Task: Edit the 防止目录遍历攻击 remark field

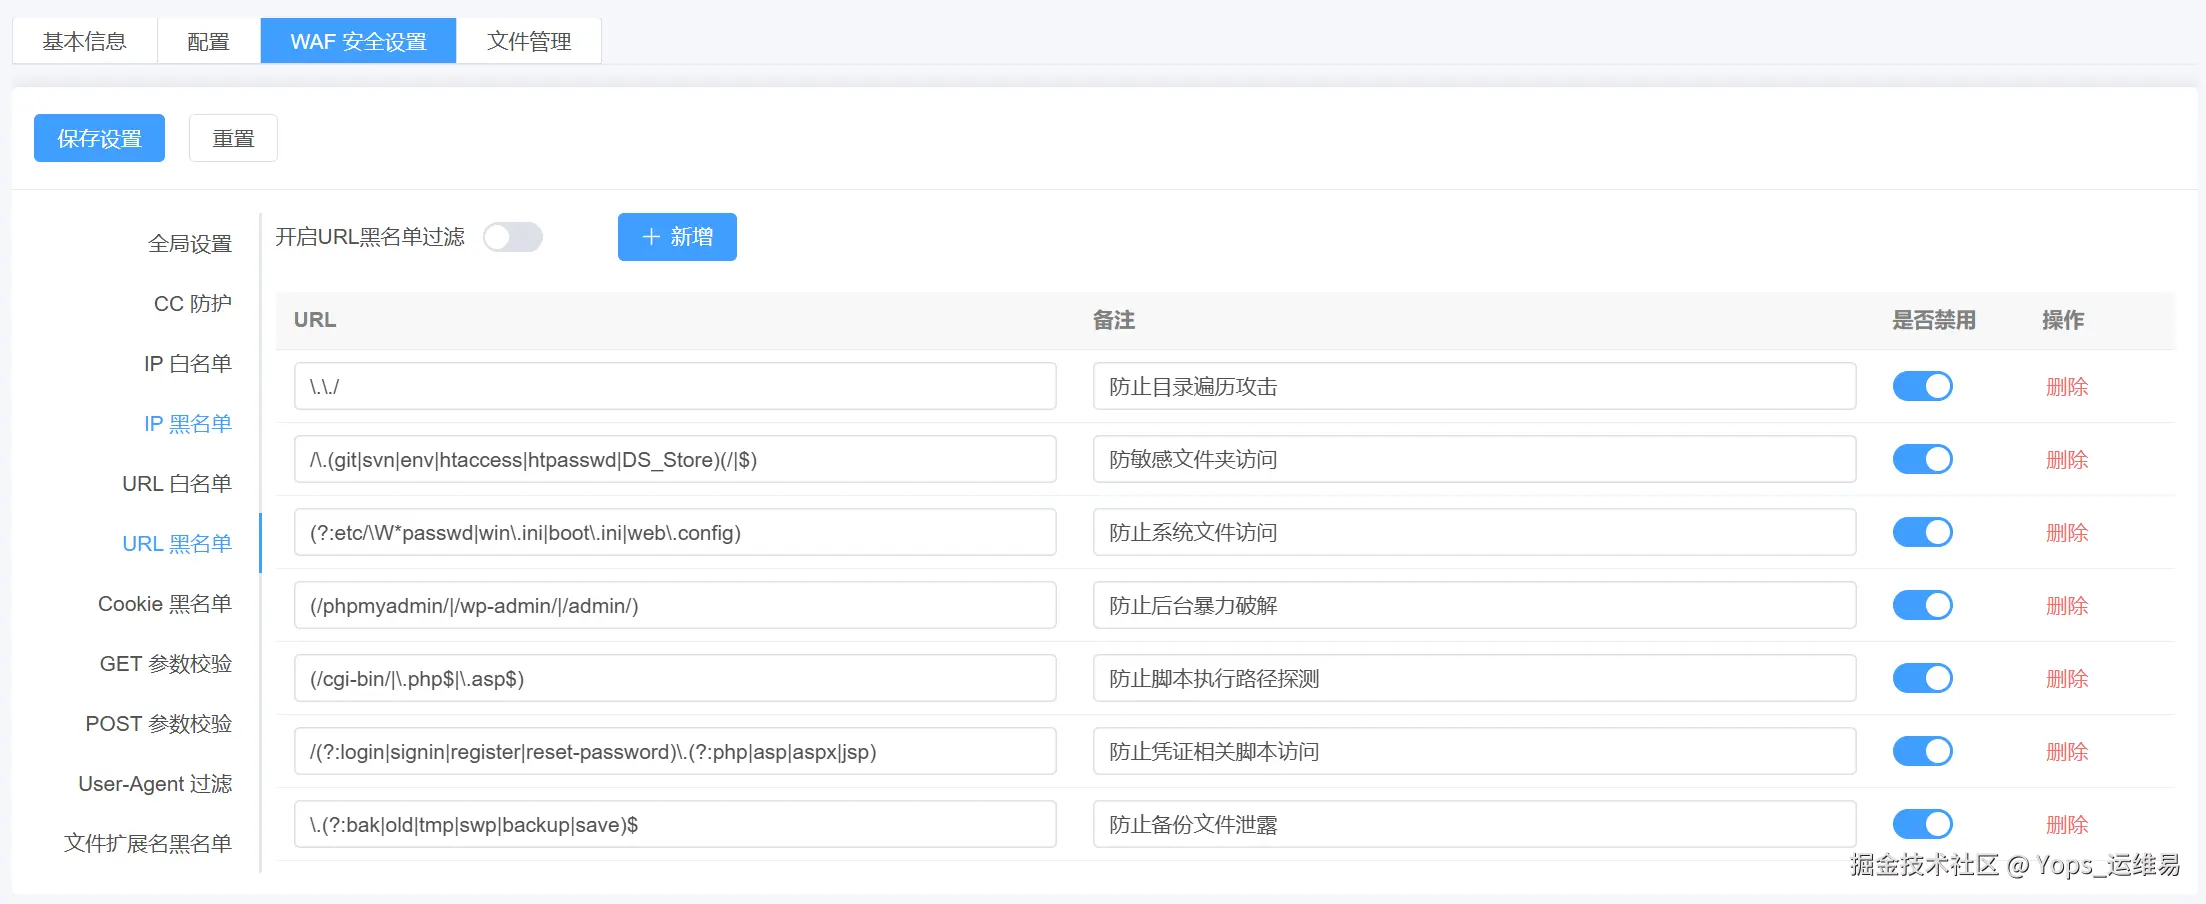Action: pos(1475,386)
